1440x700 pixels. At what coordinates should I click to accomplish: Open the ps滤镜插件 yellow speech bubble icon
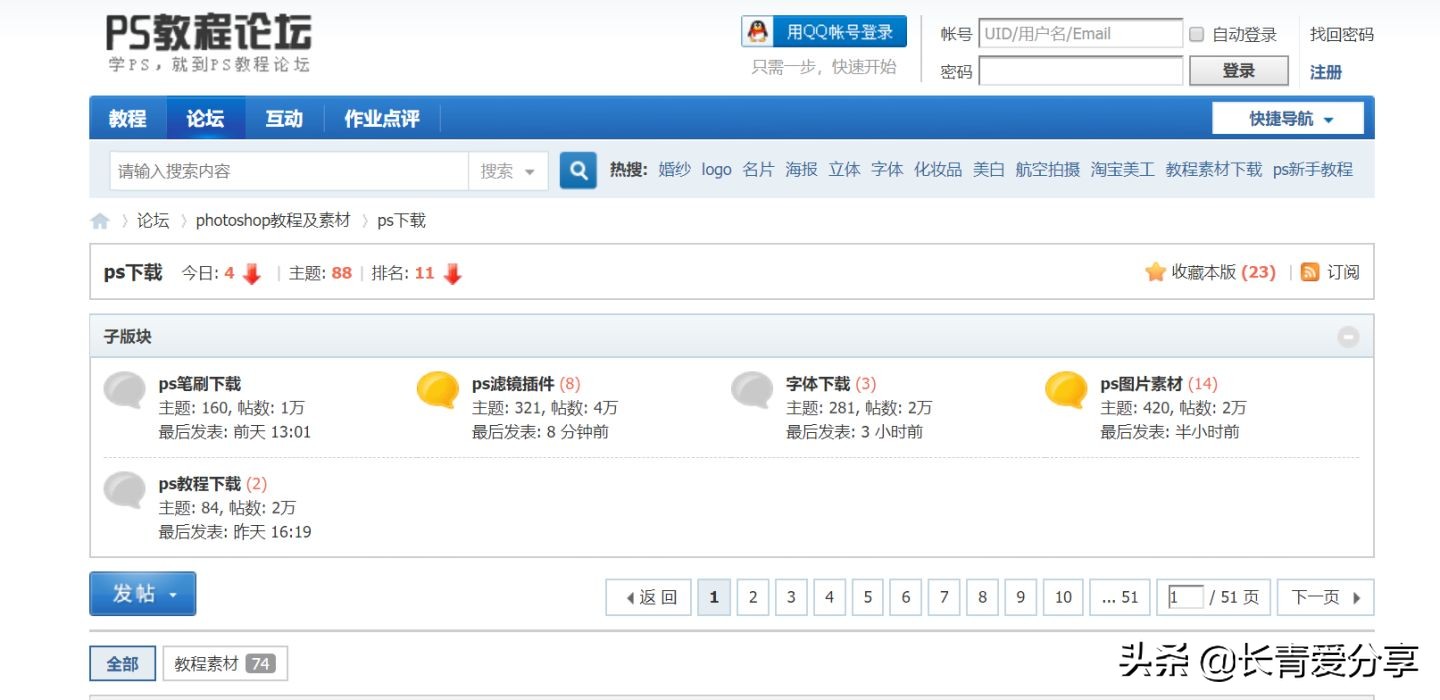pos(437,391)
